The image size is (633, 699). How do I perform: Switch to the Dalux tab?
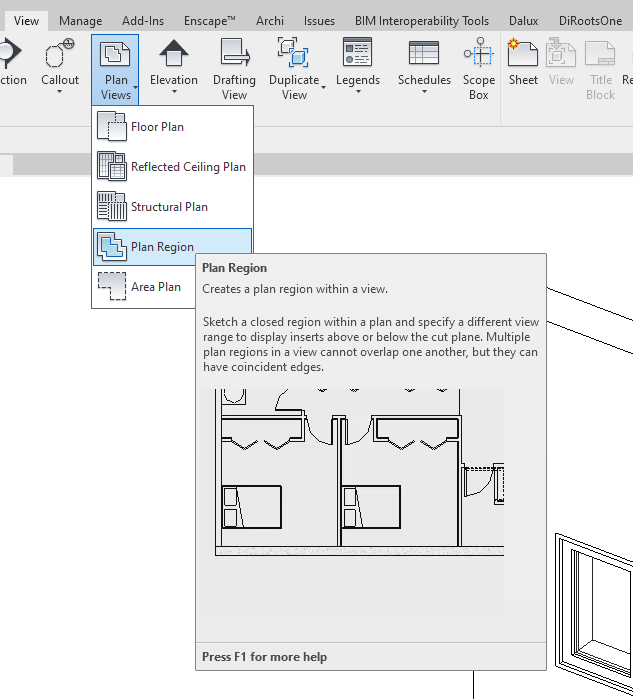coord(524,21)
